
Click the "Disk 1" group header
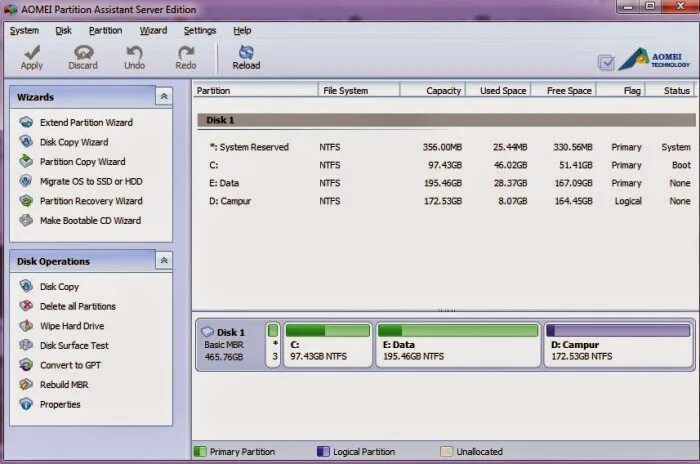click(446, 120)
